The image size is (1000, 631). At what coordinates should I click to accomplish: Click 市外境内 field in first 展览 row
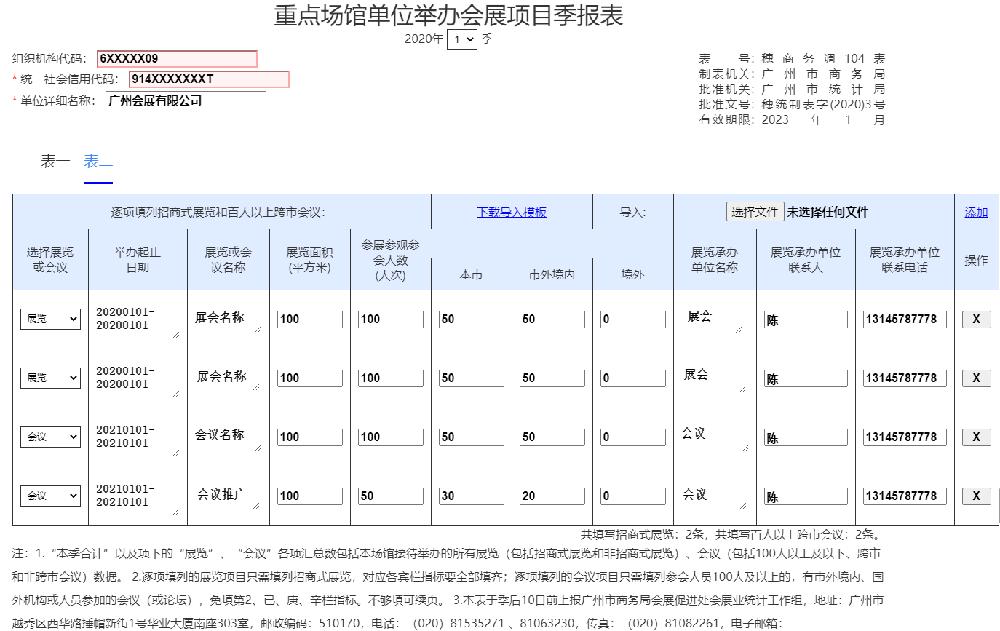point(552,319)
